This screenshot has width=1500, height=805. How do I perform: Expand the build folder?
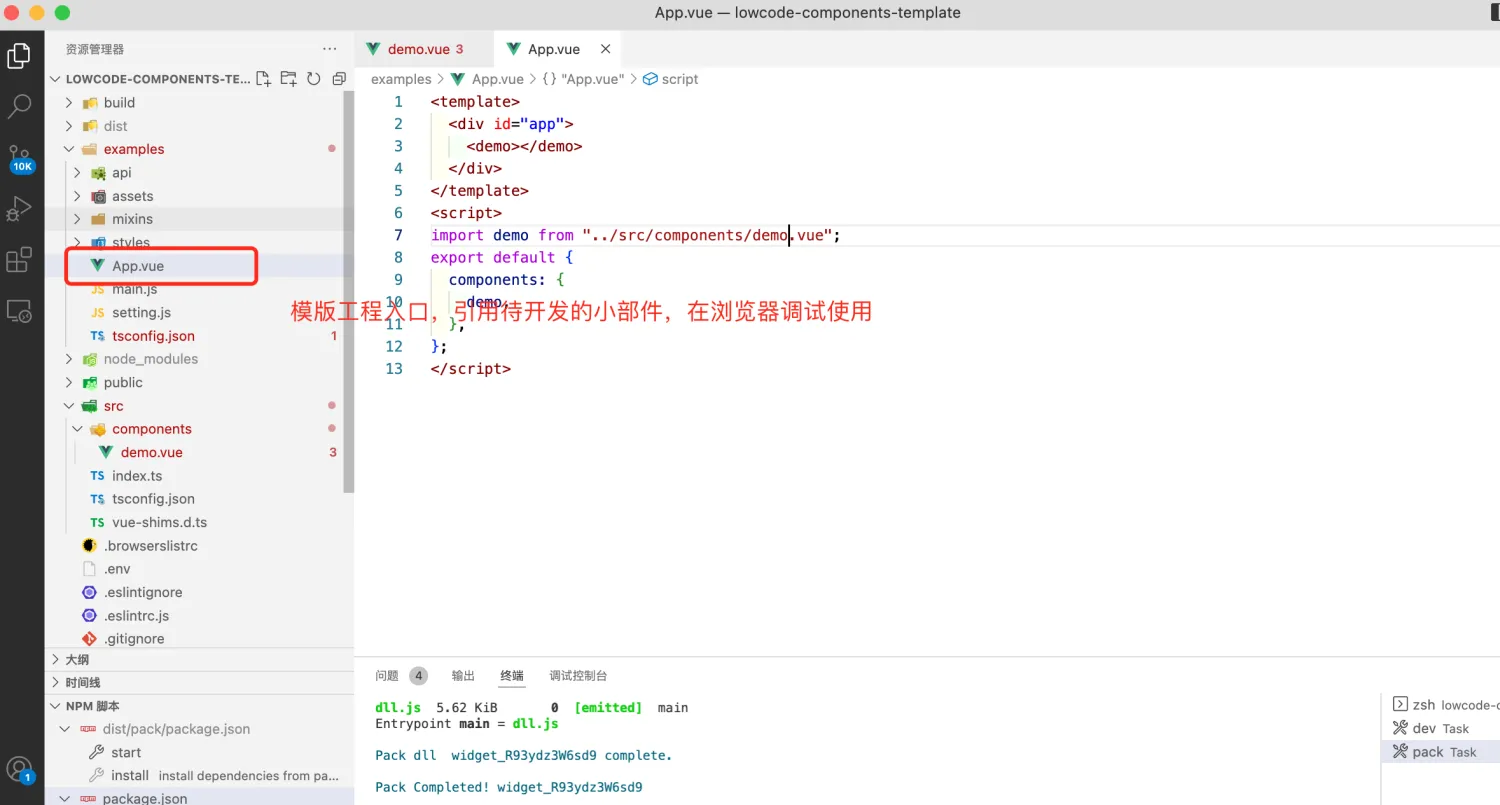tap(119, 102)
